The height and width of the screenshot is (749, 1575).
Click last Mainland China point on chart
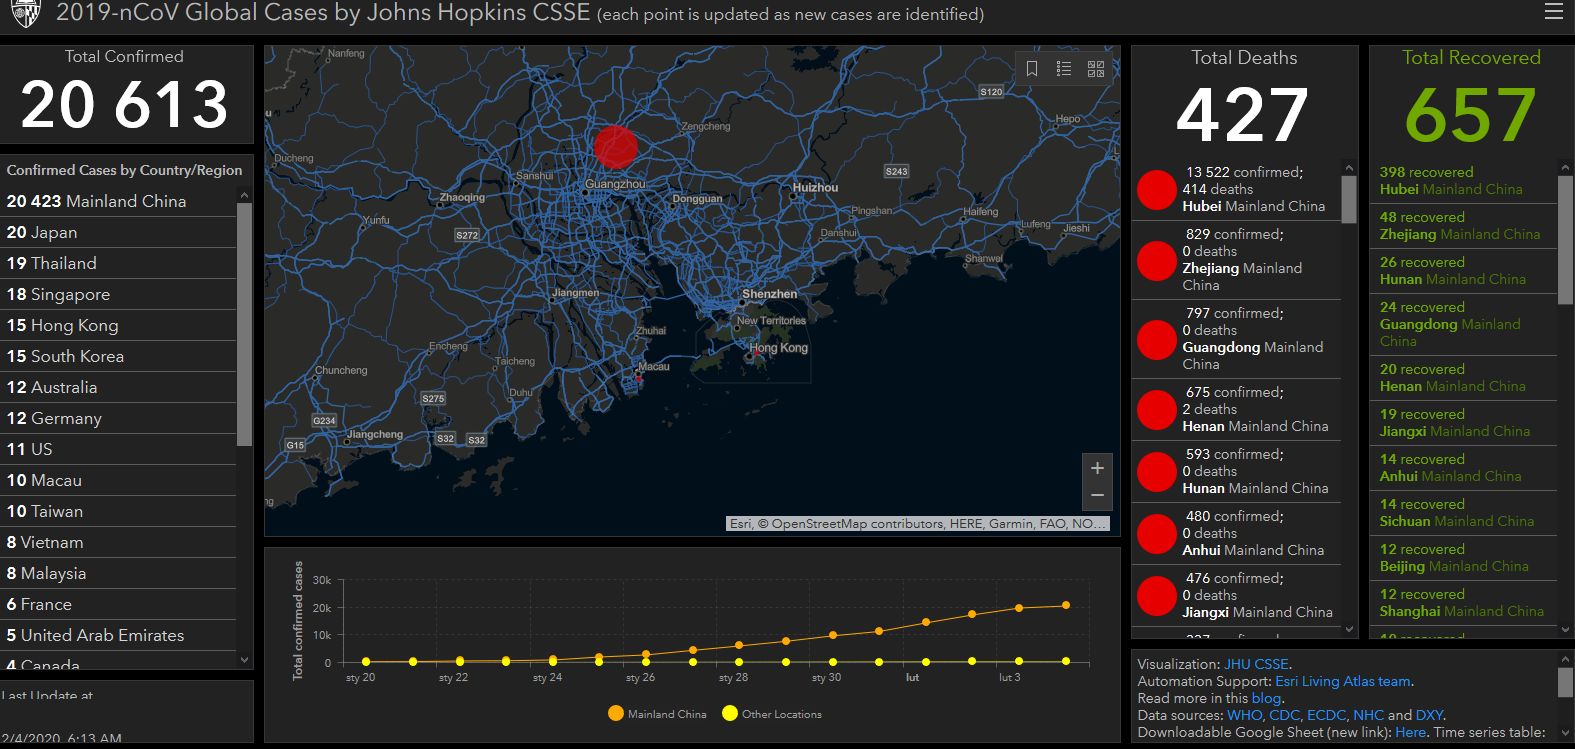[x=1066, y=605]
